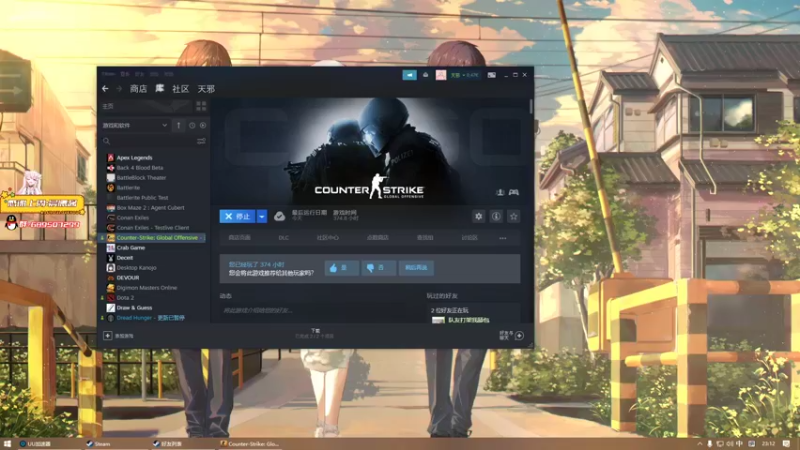800x450 pixels.
Task: Select Draw & Guess in the list
Action: pyautogui.click(x=134, y=308)
